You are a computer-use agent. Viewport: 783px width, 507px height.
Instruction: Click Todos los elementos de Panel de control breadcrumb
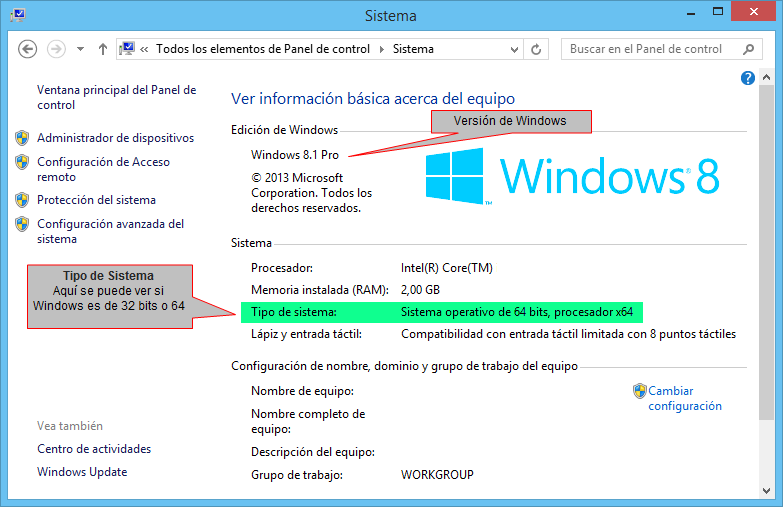coord(263,49)
